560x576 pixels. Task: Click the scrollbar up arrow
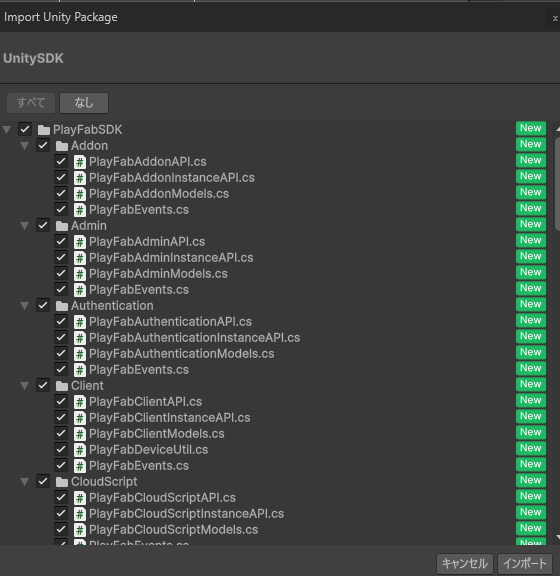click(558, 129)
